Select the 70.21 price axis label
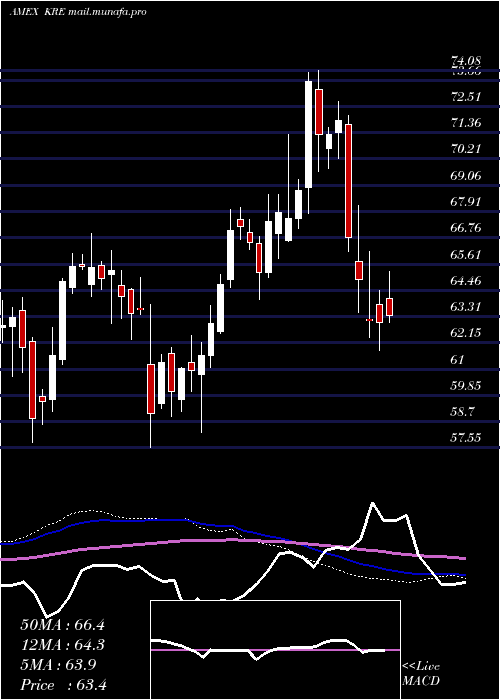Viewport: 500px width, 700px height. [x=466, y=149]
